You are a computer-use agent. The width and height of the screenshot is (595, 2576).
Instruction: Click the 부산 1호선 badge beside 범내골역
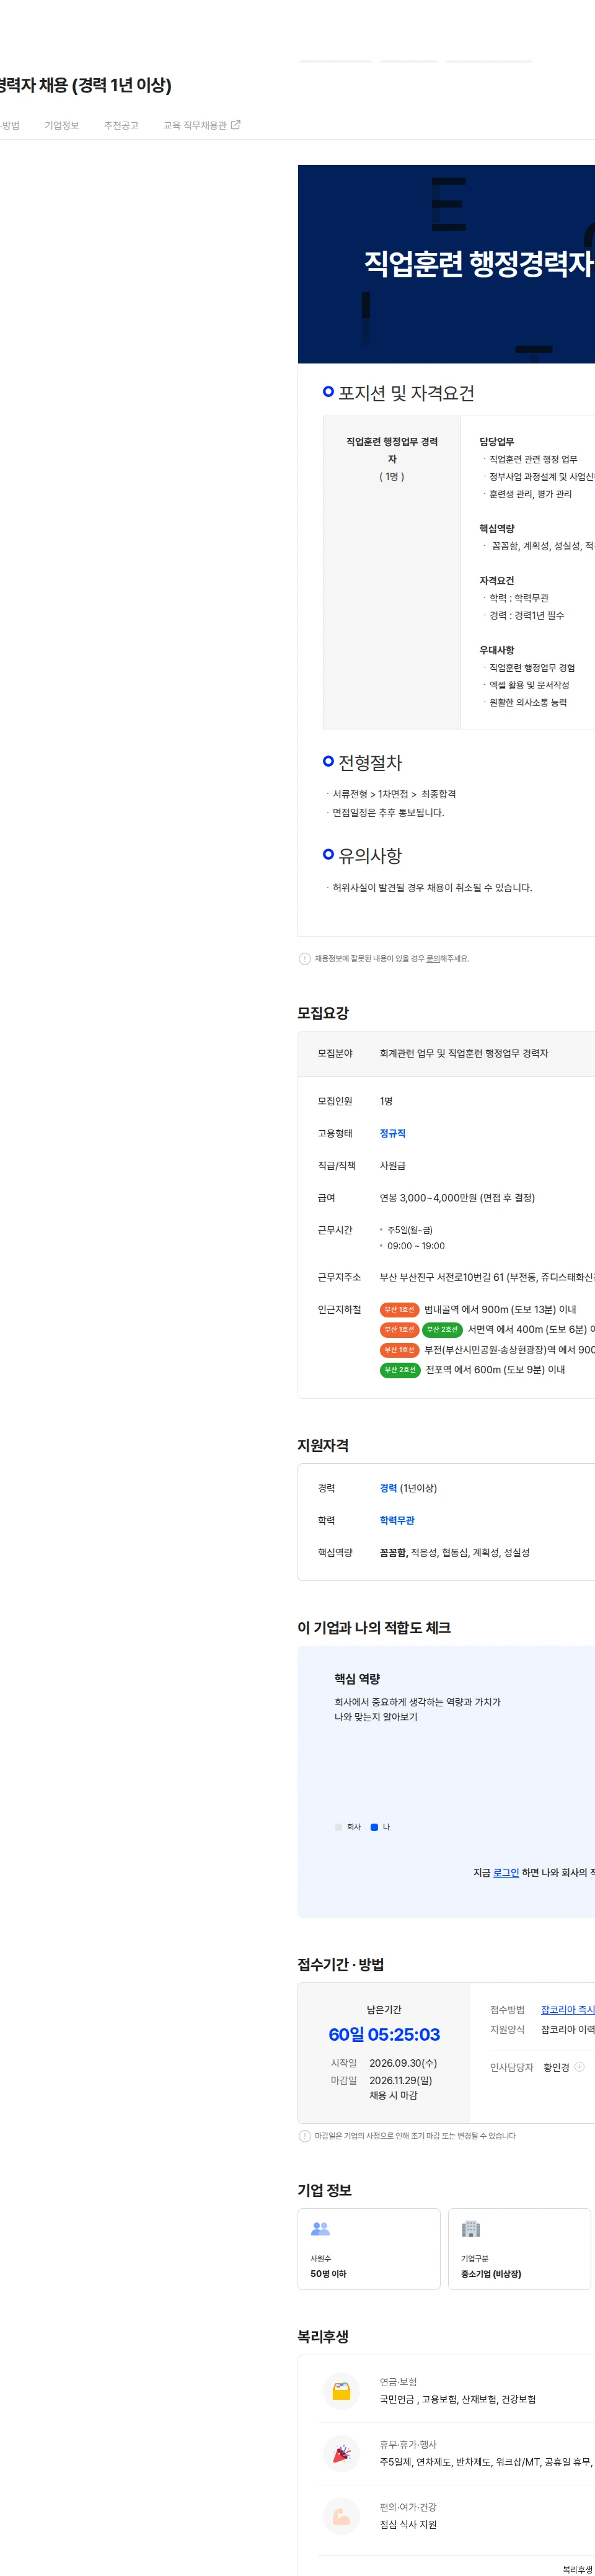pos(399,1309)
